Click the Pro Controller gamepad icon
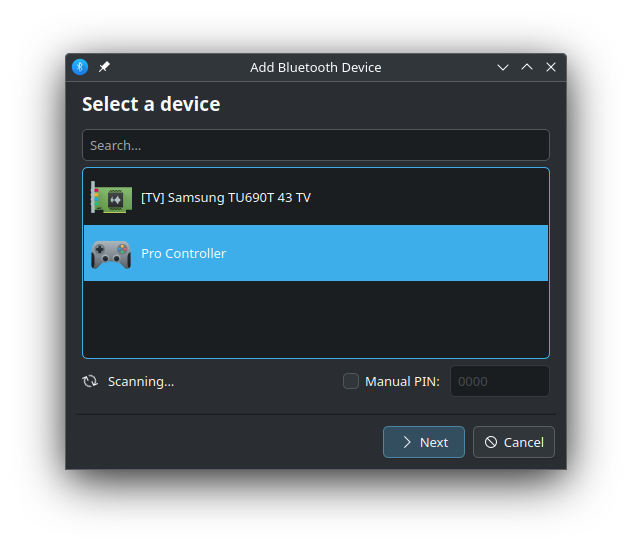The image size is (633, 548). [111, 254]
